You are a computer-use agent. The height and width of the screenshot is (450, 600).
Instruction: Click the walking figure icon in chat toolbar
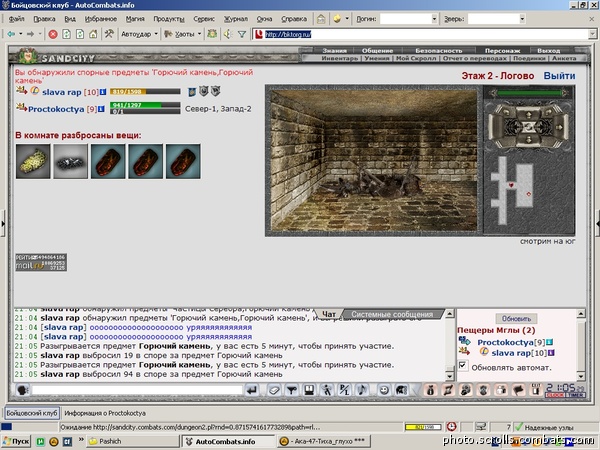point(327,390)
